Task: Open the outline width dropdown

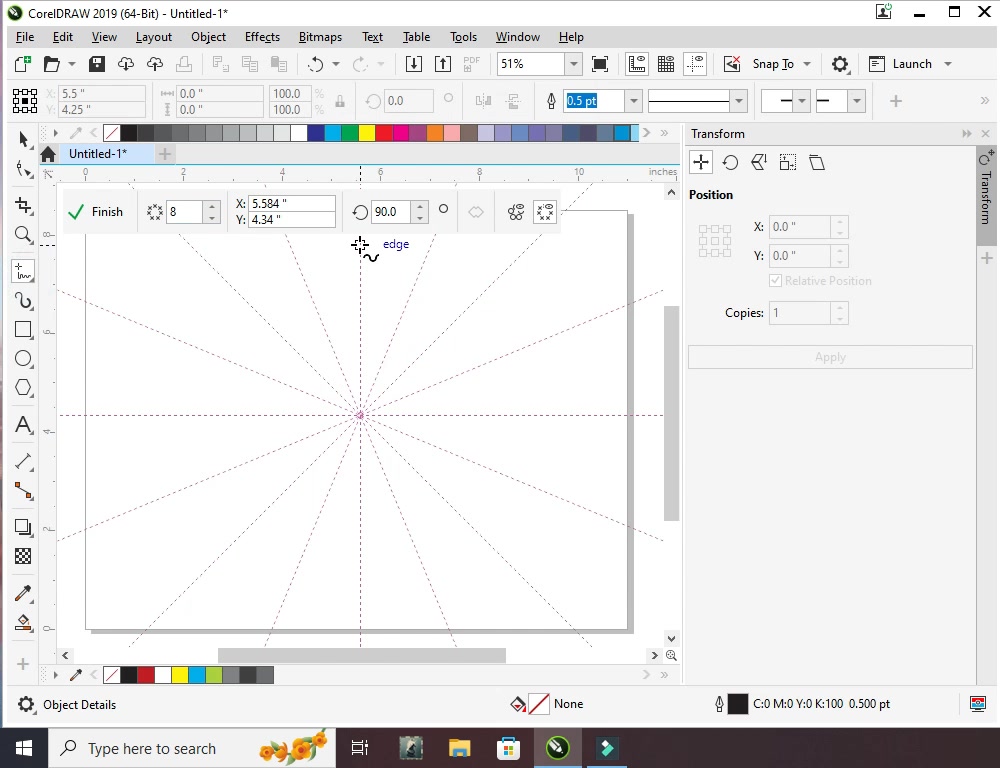Action: pyautogui.click(x=633, y=101)
